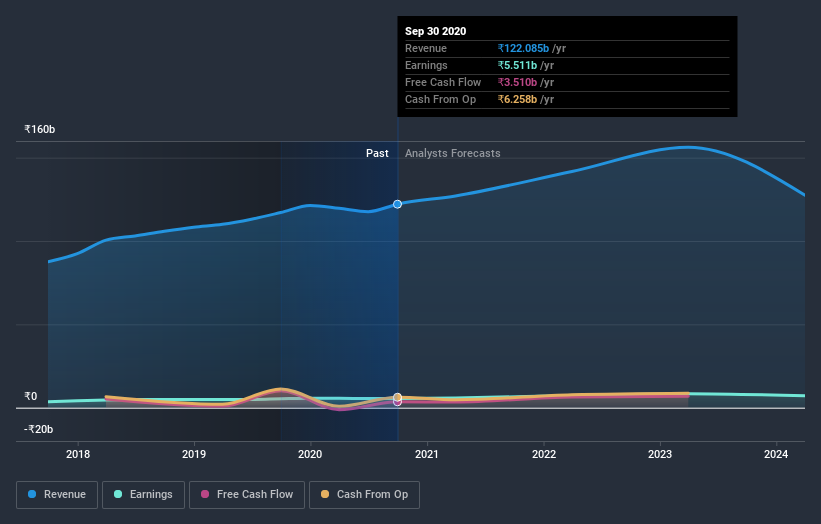821x524 pixels.
Task: Click the ₹6.258b cash from op value
Action: point(517,99)
